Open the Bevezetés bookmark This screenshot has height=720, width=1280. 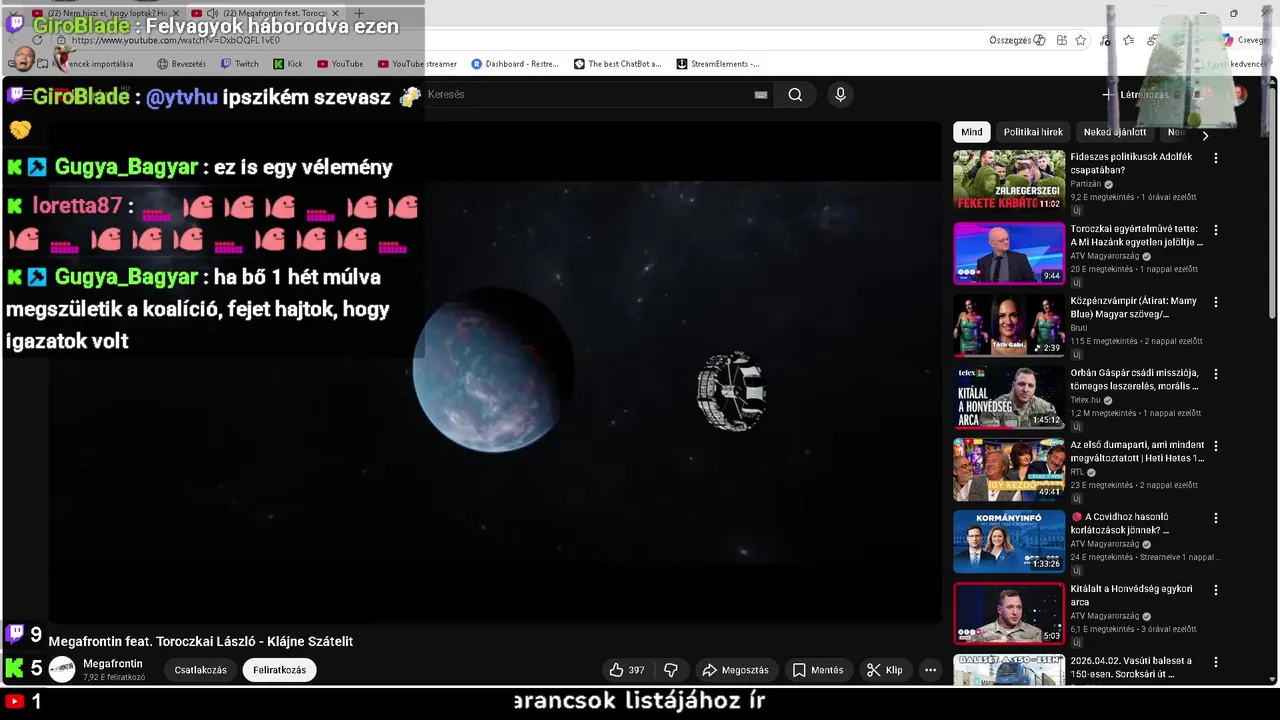(x=181, y=64)
